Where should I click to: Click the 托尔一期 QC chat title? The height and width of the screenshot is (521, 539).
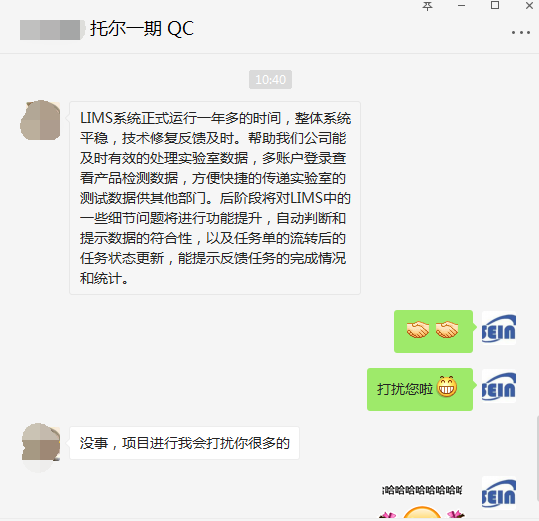tap(142, 29)
